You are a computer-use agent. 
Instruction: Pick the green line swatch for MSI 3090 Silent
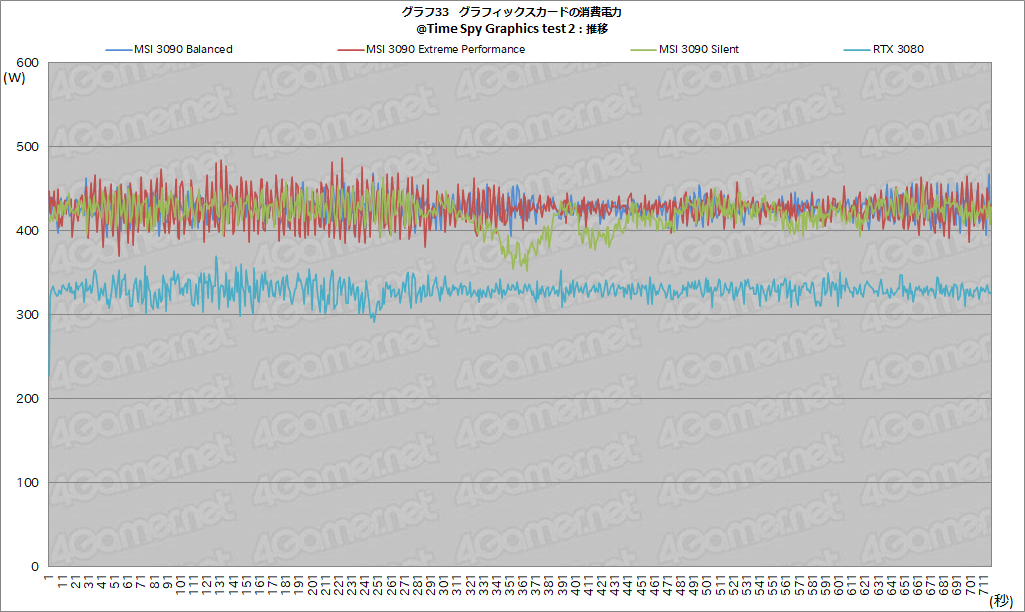point(643,49)
